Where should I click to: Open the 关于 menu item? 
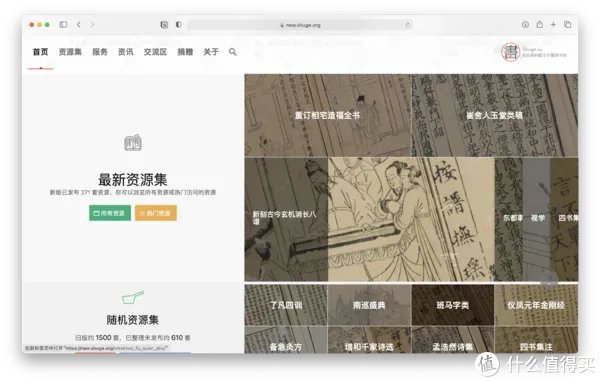(x=211, y=52)
